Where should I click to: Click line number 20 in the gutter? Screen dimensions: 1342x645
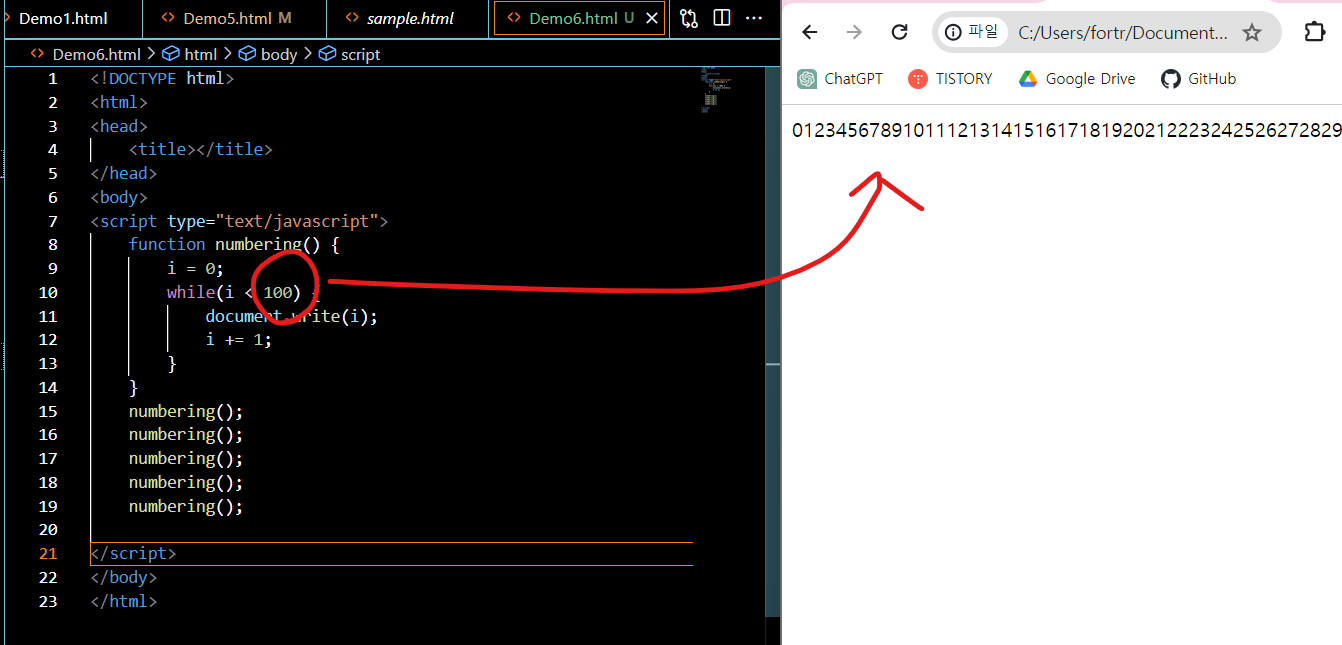tap(48, 529)
